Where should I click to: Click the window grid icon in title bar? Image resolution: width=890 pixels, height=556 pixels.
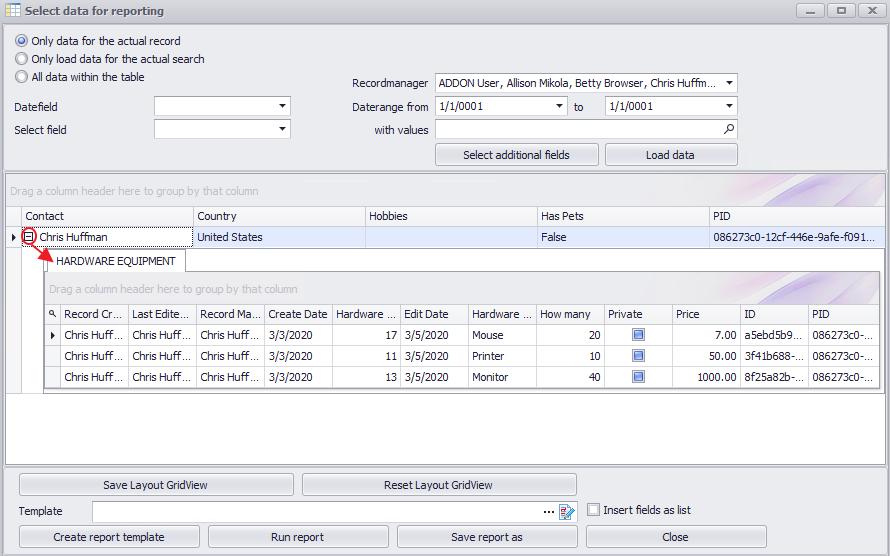[x=12, y=11]
